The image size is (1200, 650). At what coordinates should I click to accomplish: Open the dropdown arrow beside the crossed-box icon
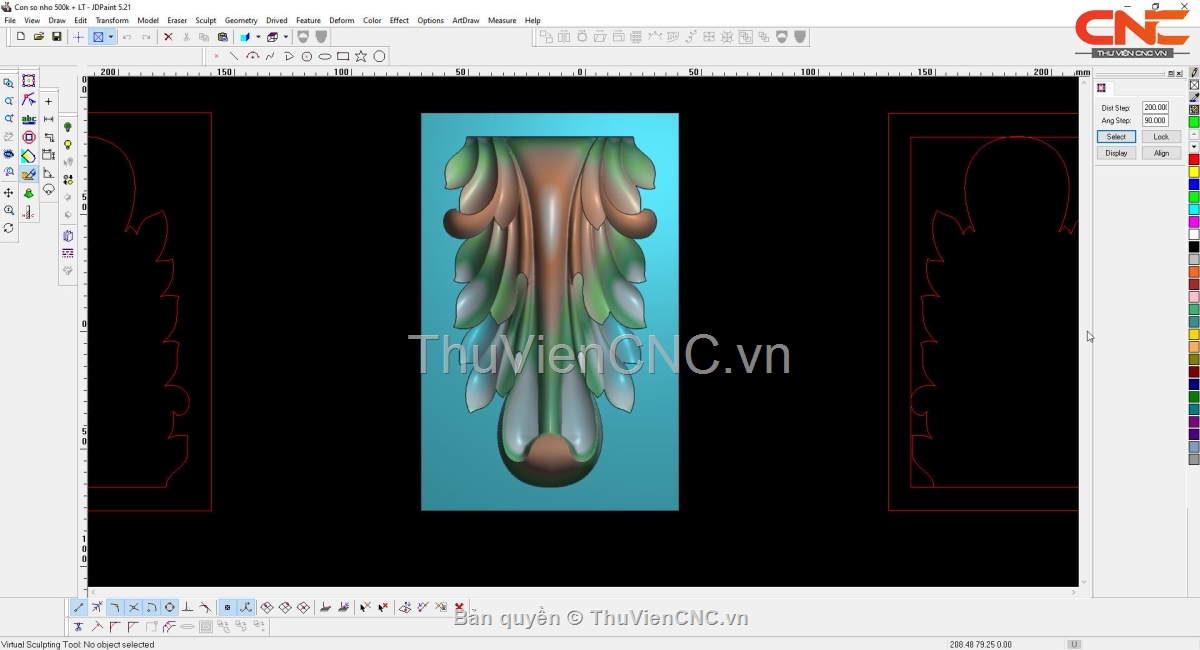[x=111, y=37]
